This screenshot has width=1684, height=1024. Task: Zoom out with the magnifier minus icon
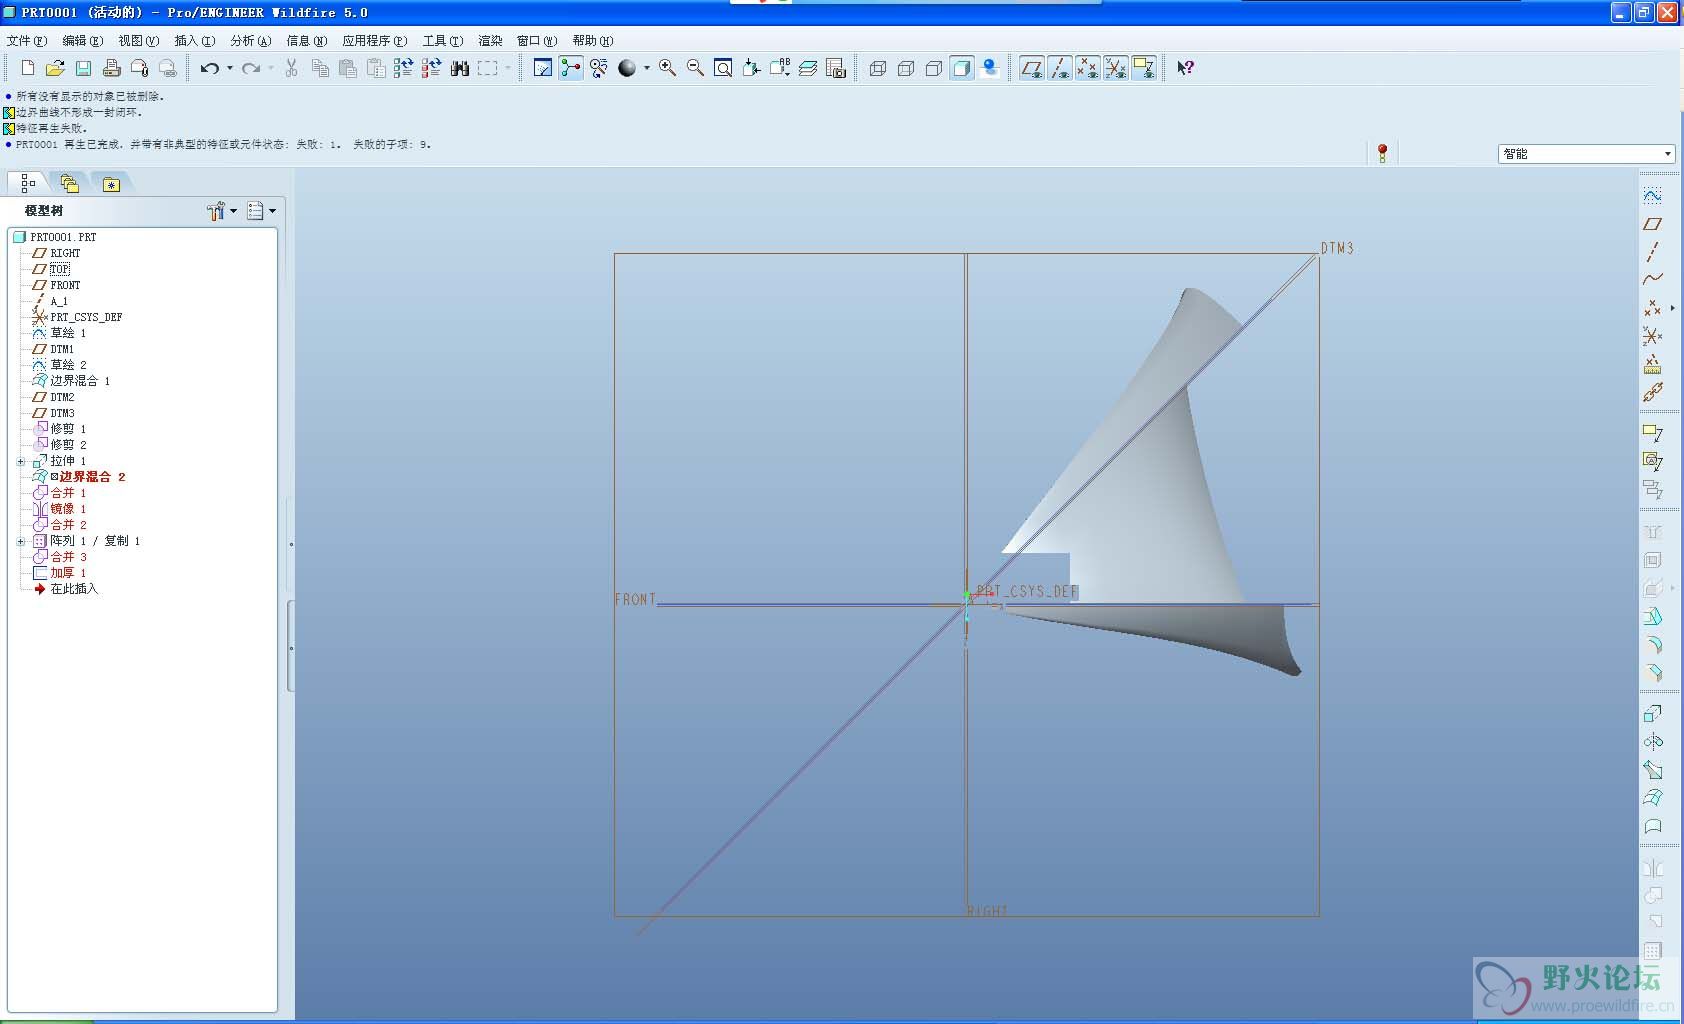[x=695, y=68]
